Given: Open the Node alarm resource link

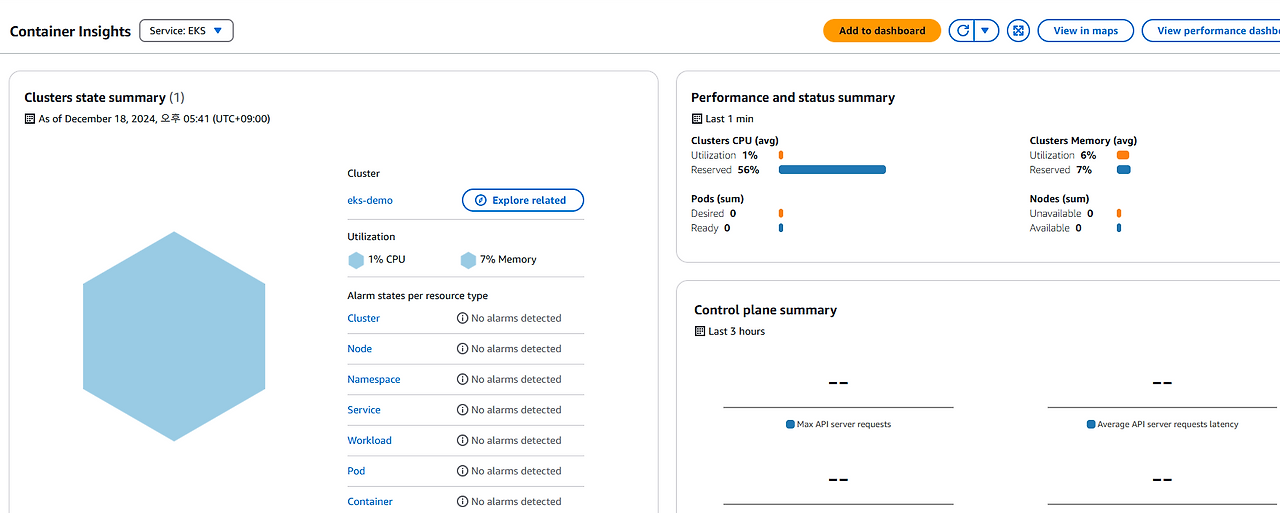Looking at the screenshot, I should 359,349.
